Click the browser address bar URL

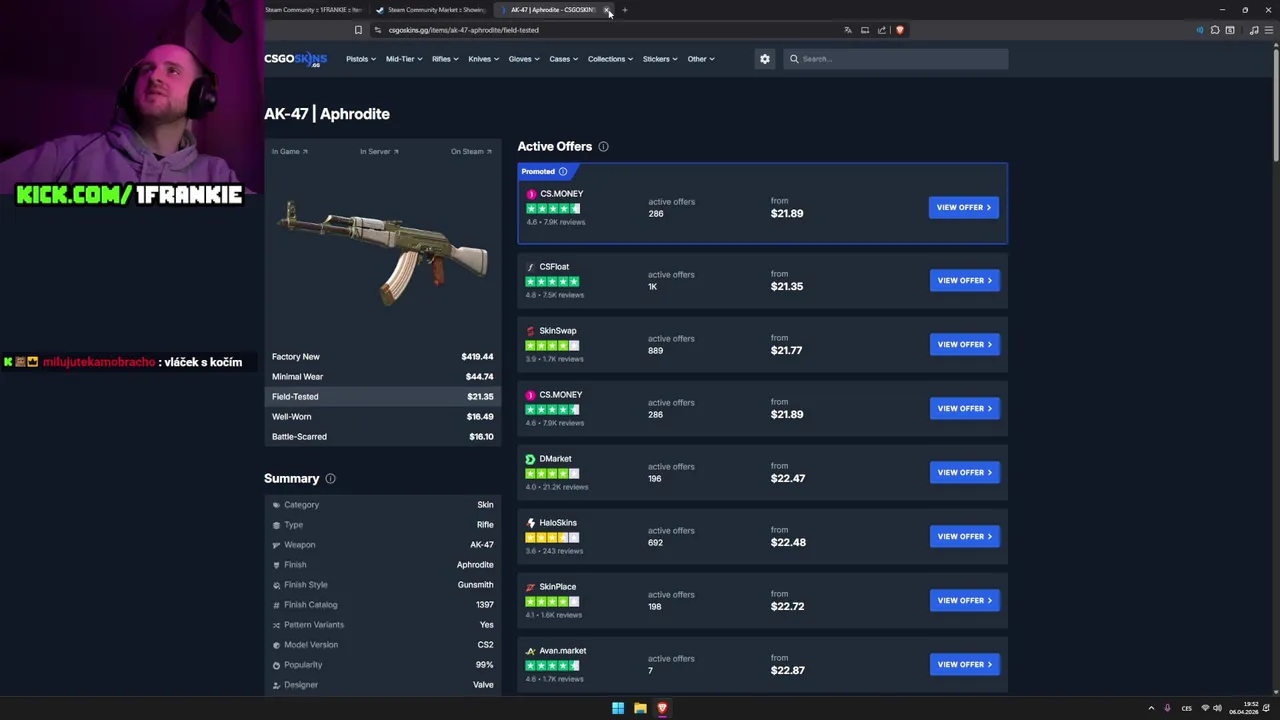463,30
